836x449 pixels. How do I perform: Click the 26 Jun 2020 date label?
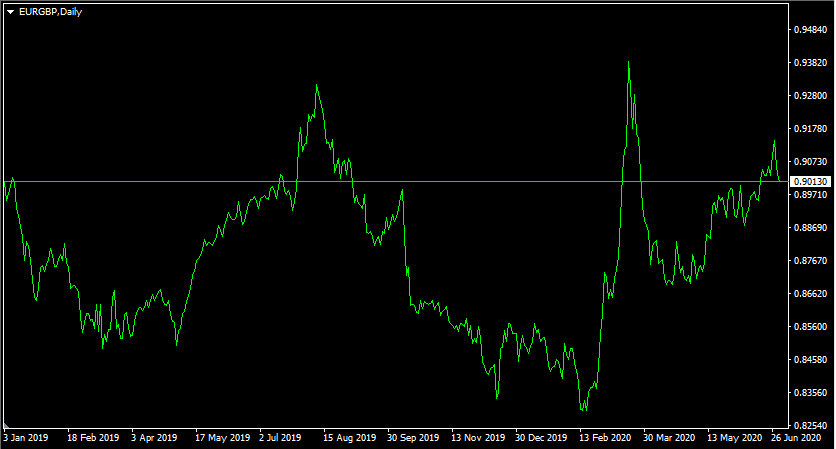click(x=796, y=438)
